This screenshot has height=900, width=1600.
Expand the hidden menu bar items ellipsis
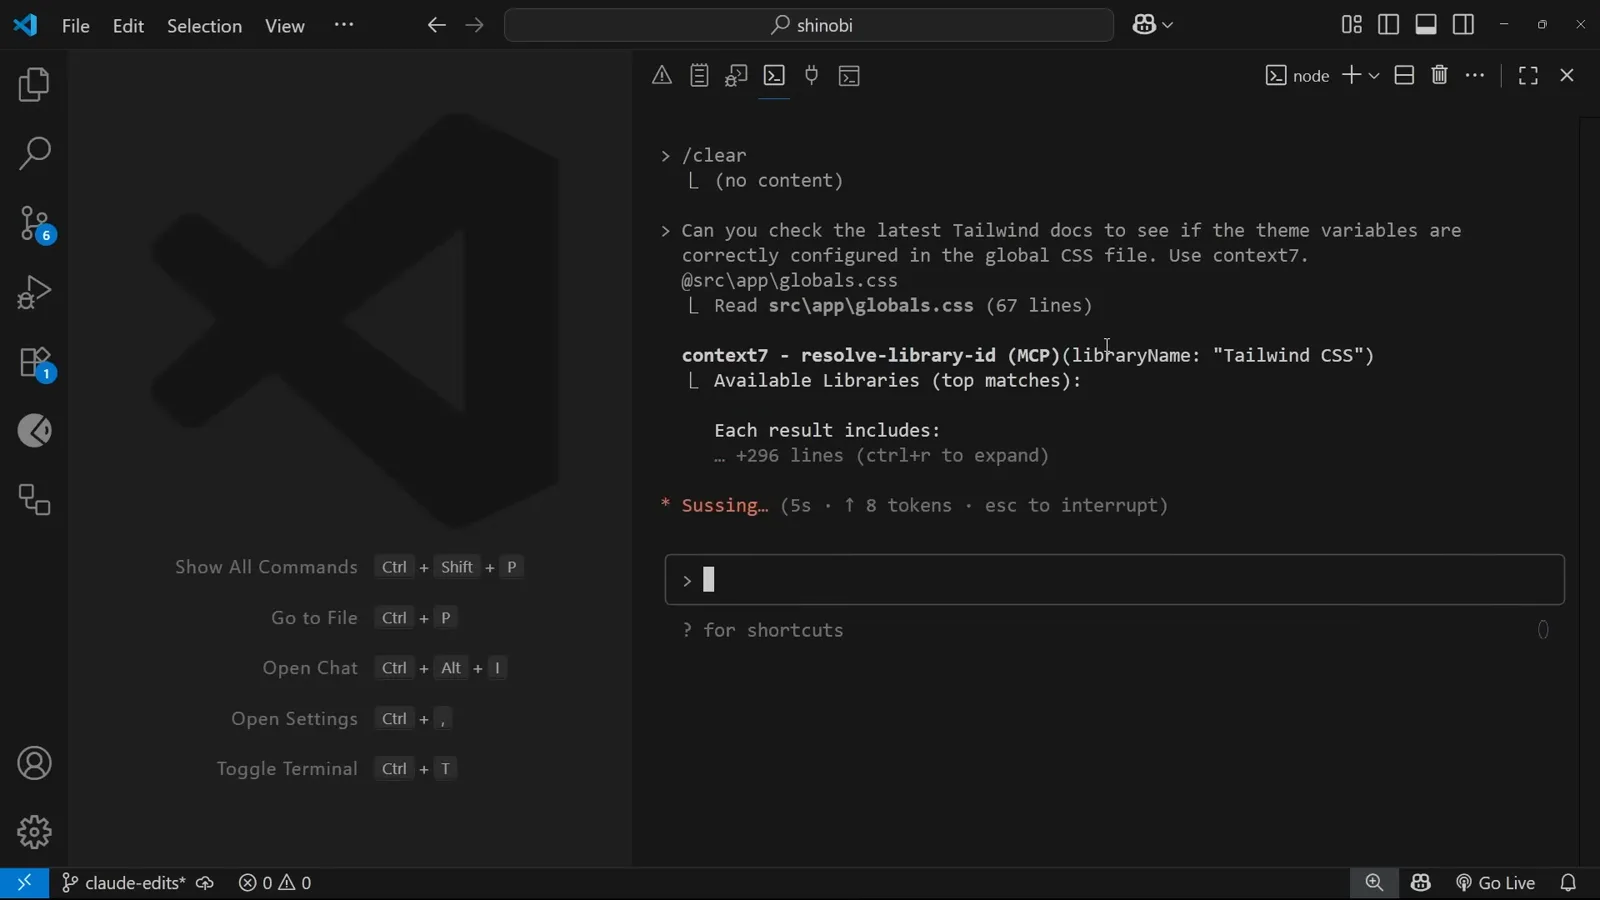344,26
